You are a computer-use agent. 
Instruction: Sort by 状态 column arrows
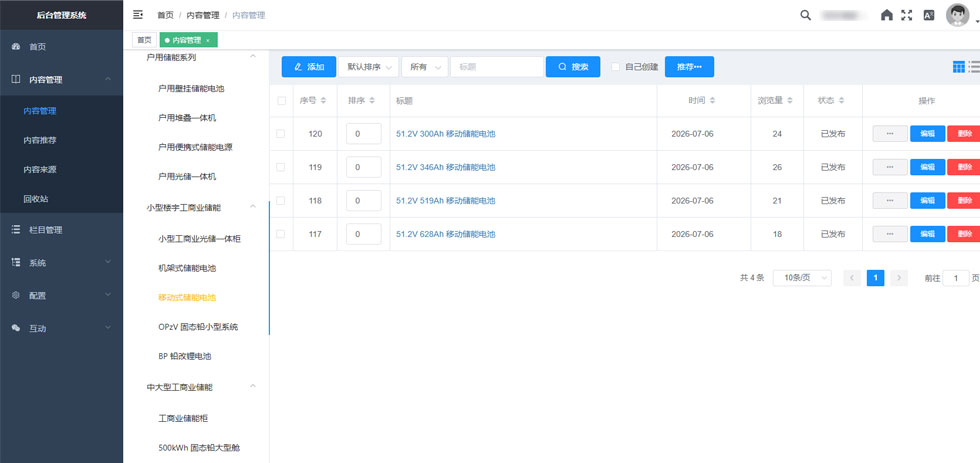841,100
